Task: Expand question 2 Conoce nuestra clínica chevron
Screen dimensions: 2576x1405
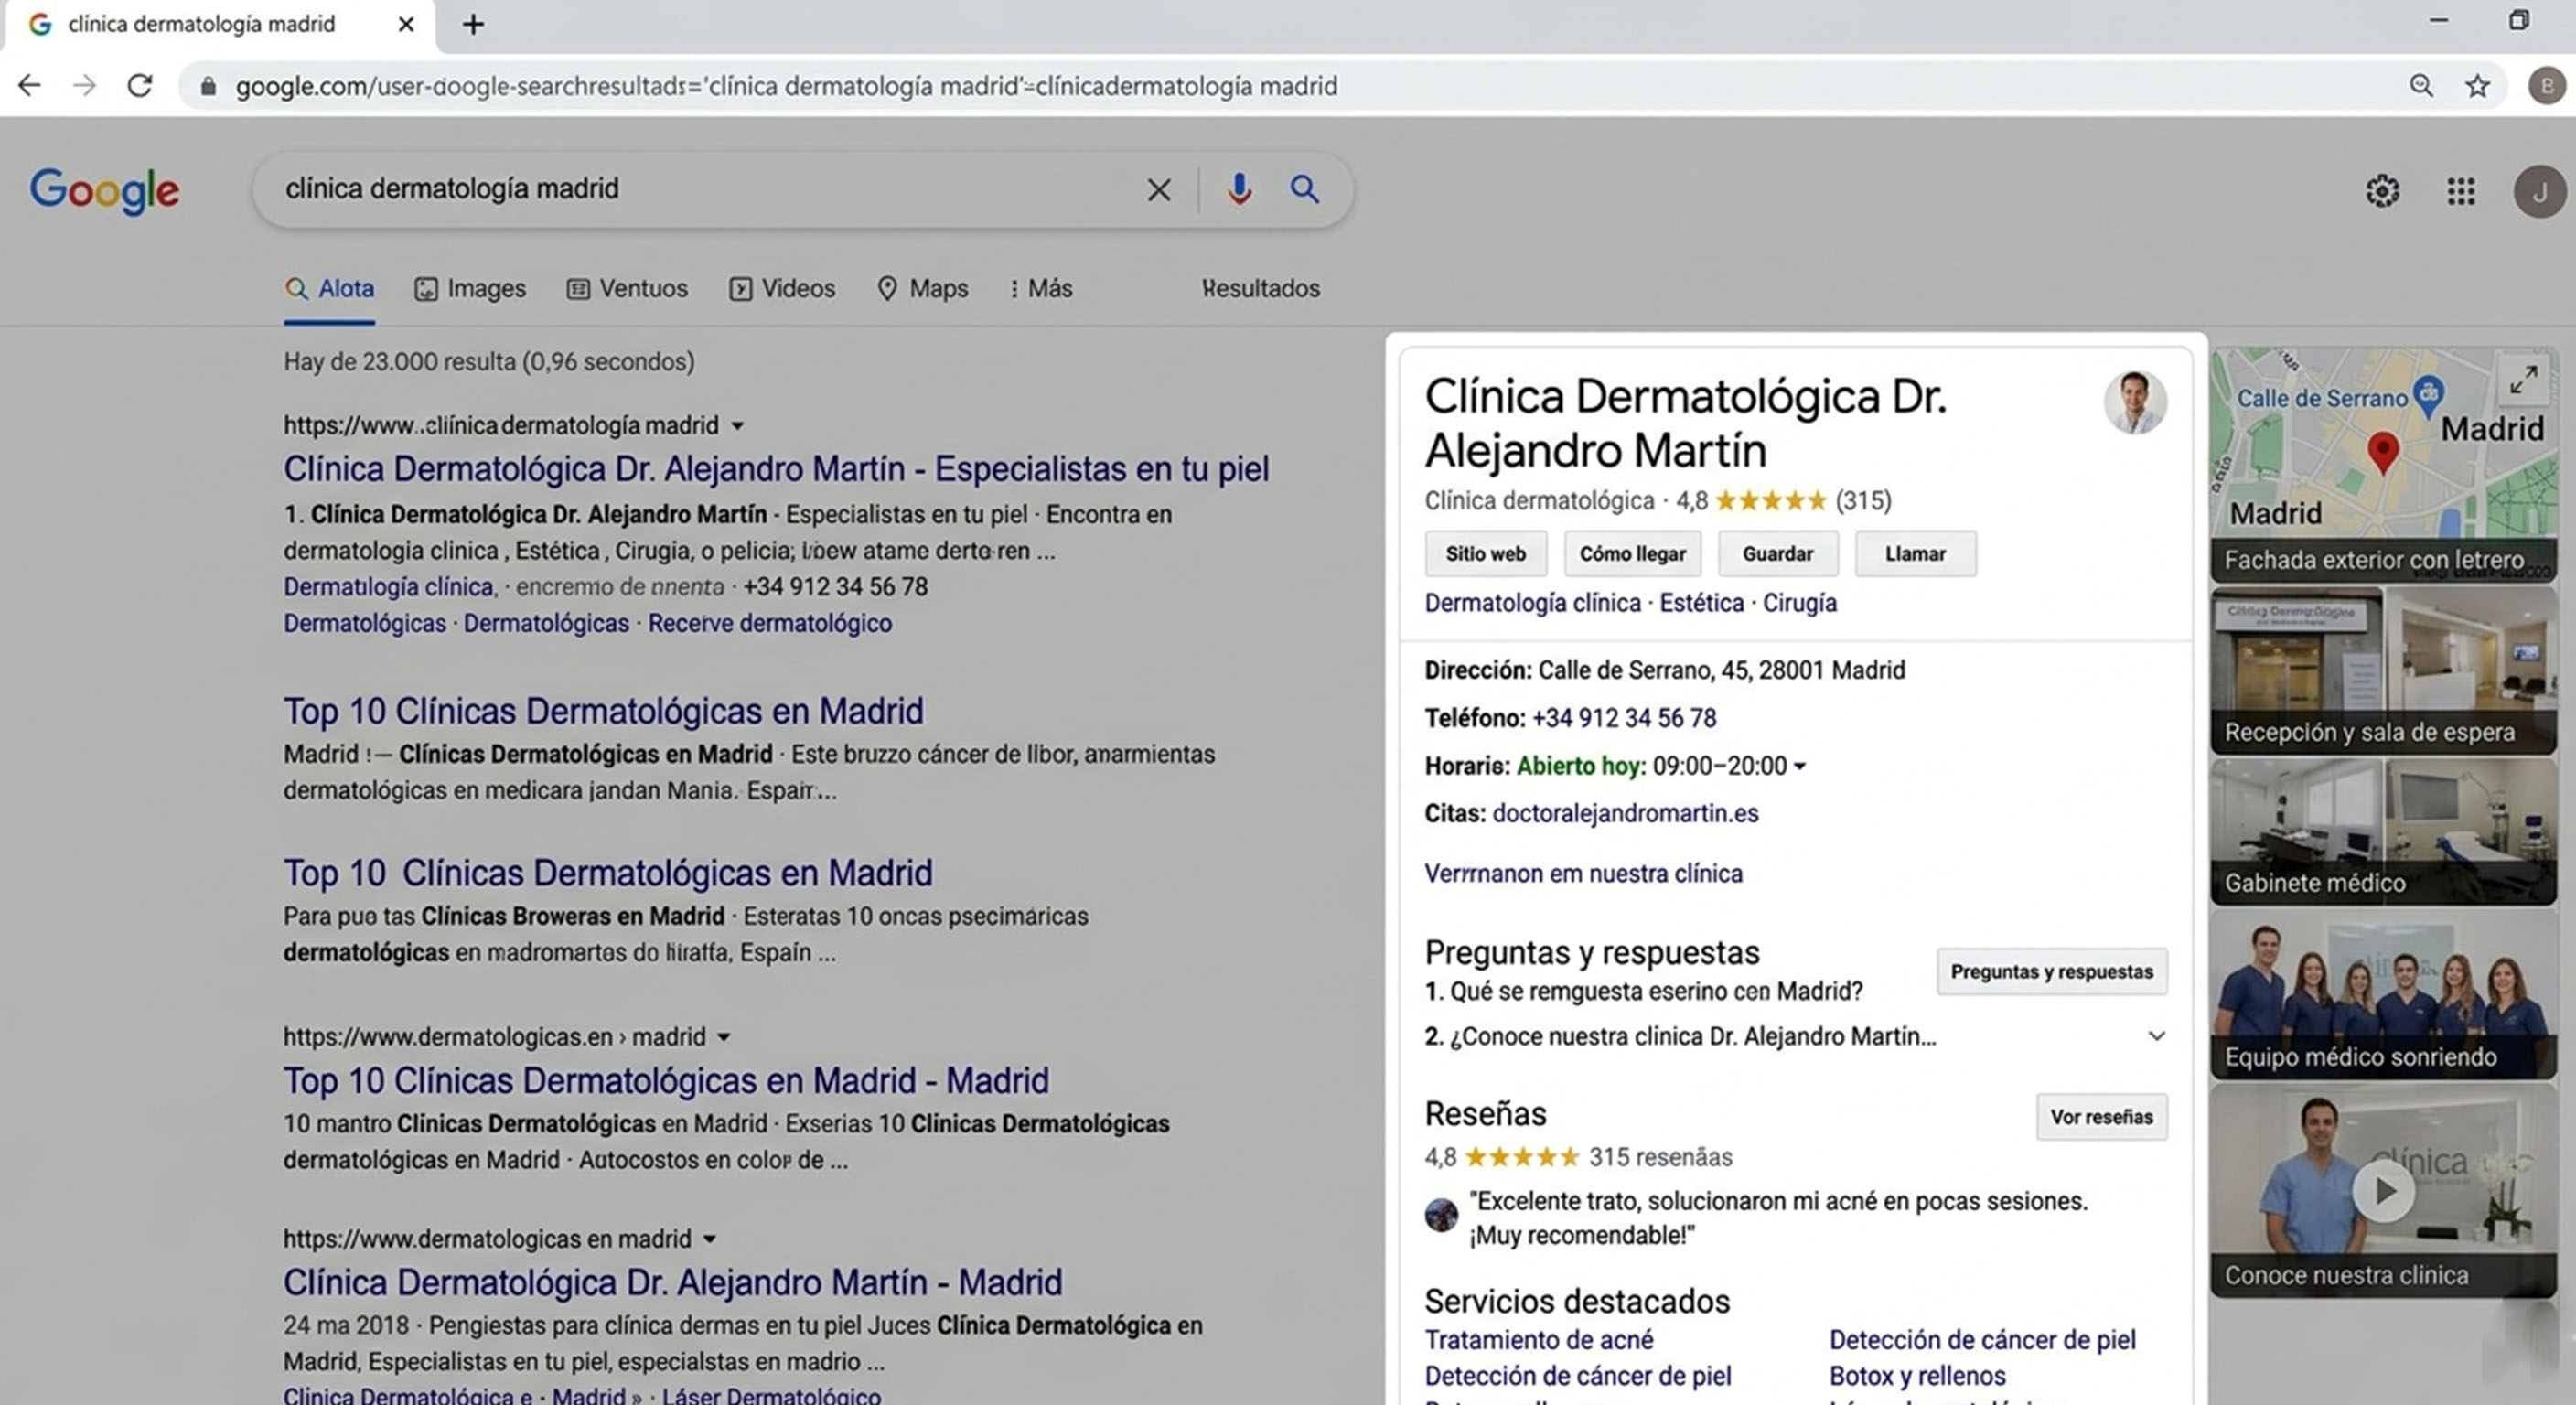Action: pos(2156,1036)
